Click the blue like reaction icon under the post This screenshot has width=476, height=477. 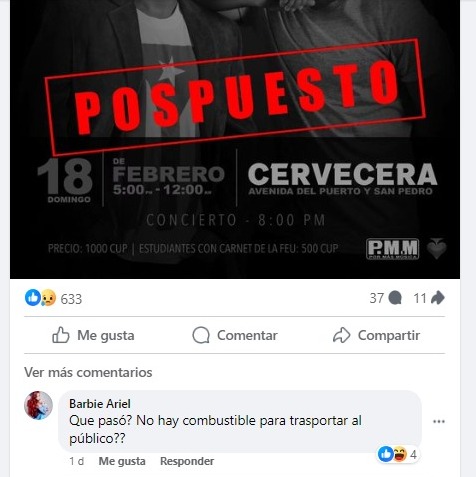33,297
